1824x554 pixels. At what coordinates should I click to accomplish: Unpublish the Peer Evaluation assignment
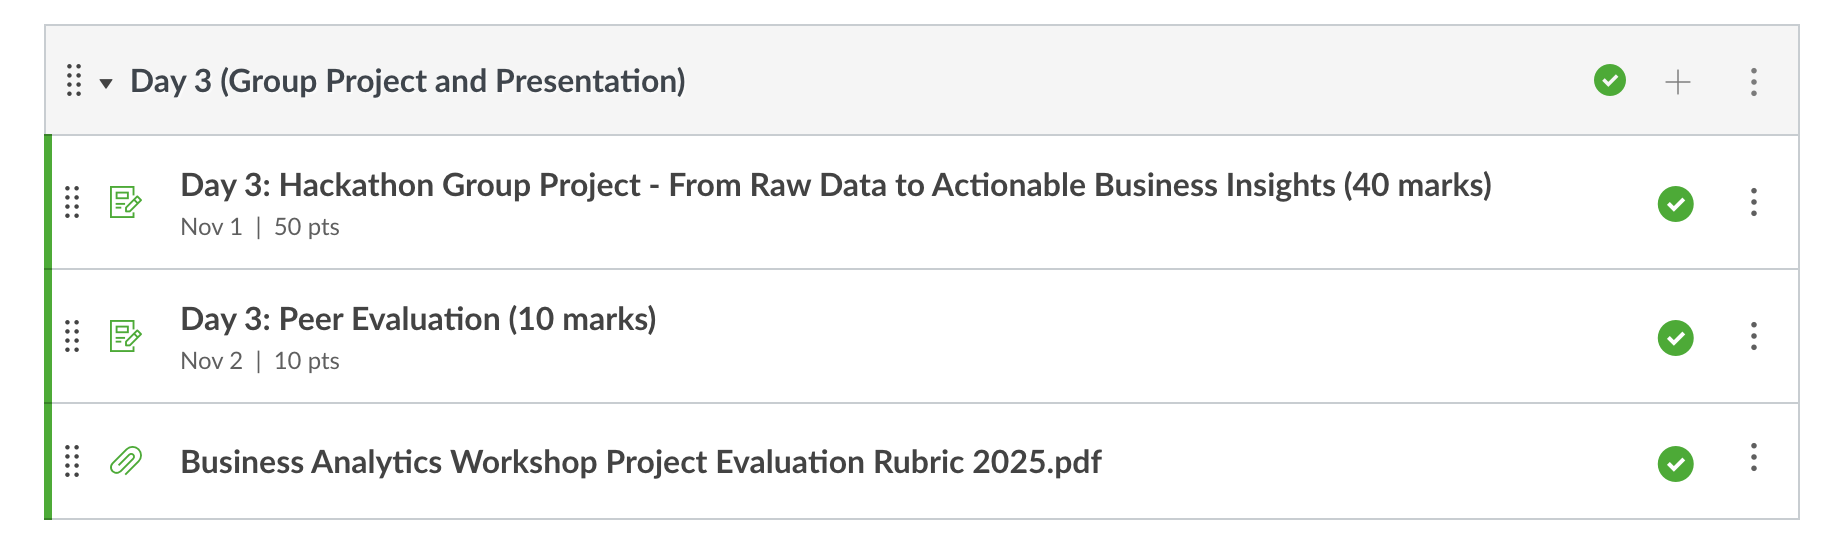tap(1675, 338)
